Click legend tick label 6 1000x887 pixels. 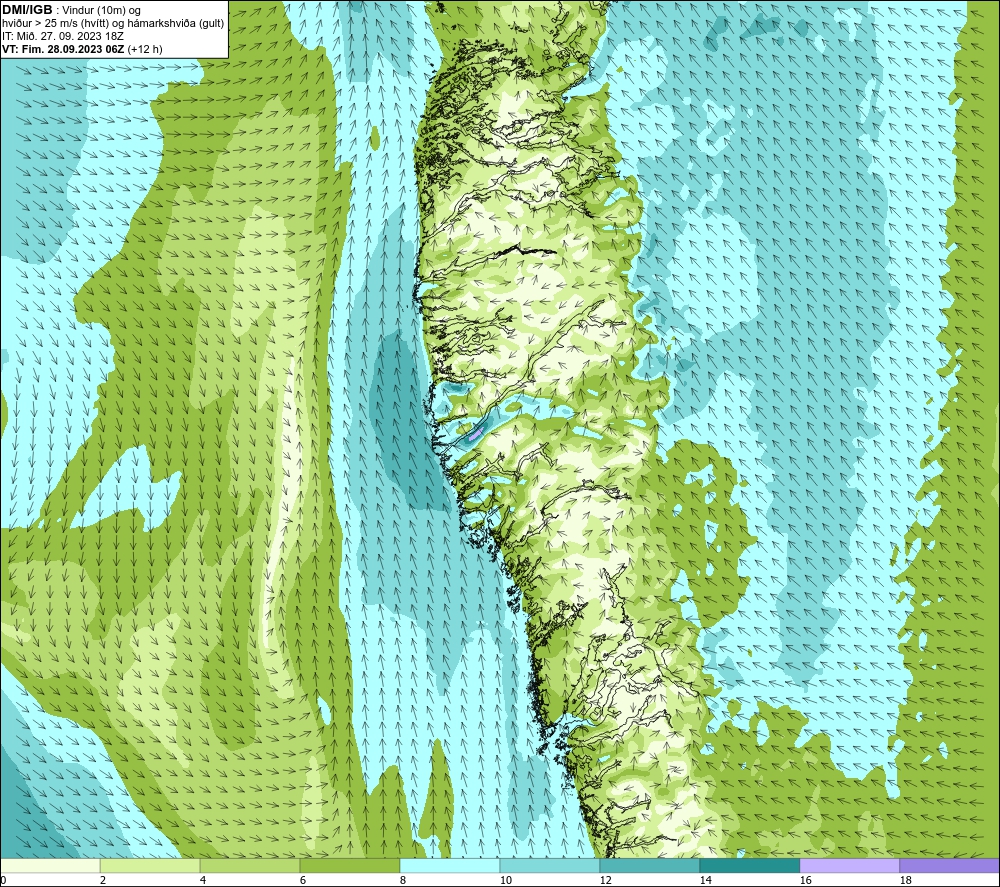point(303,881)
